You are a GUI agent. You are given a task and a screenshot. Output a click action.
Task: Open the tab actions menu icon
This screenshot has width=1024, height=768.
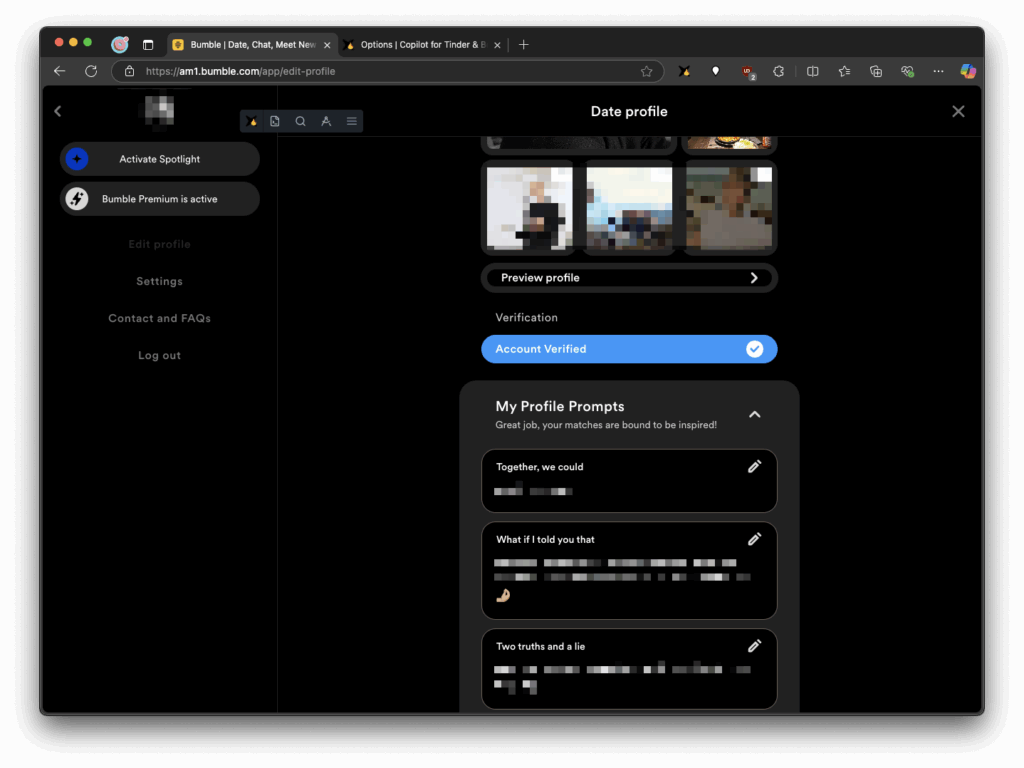coord(148,45)
